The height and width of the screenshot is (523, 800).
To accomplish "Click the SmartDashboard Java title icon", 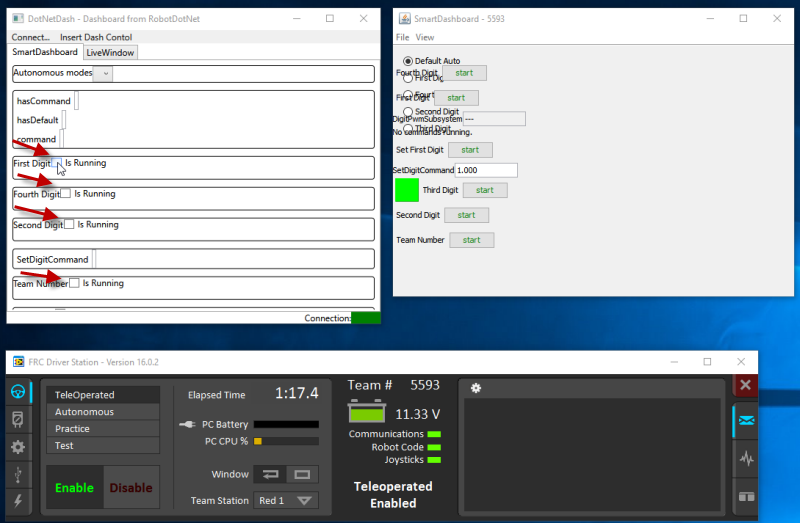I will coord(405,18).
